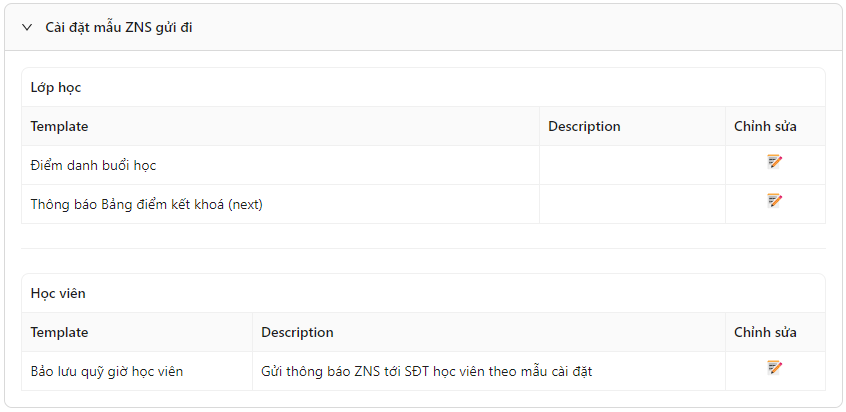The height and width of the screenshot is (412, 846).
Task: Click Chỉnh sửa column header in Học viên table
Action: tap(765, 332)
